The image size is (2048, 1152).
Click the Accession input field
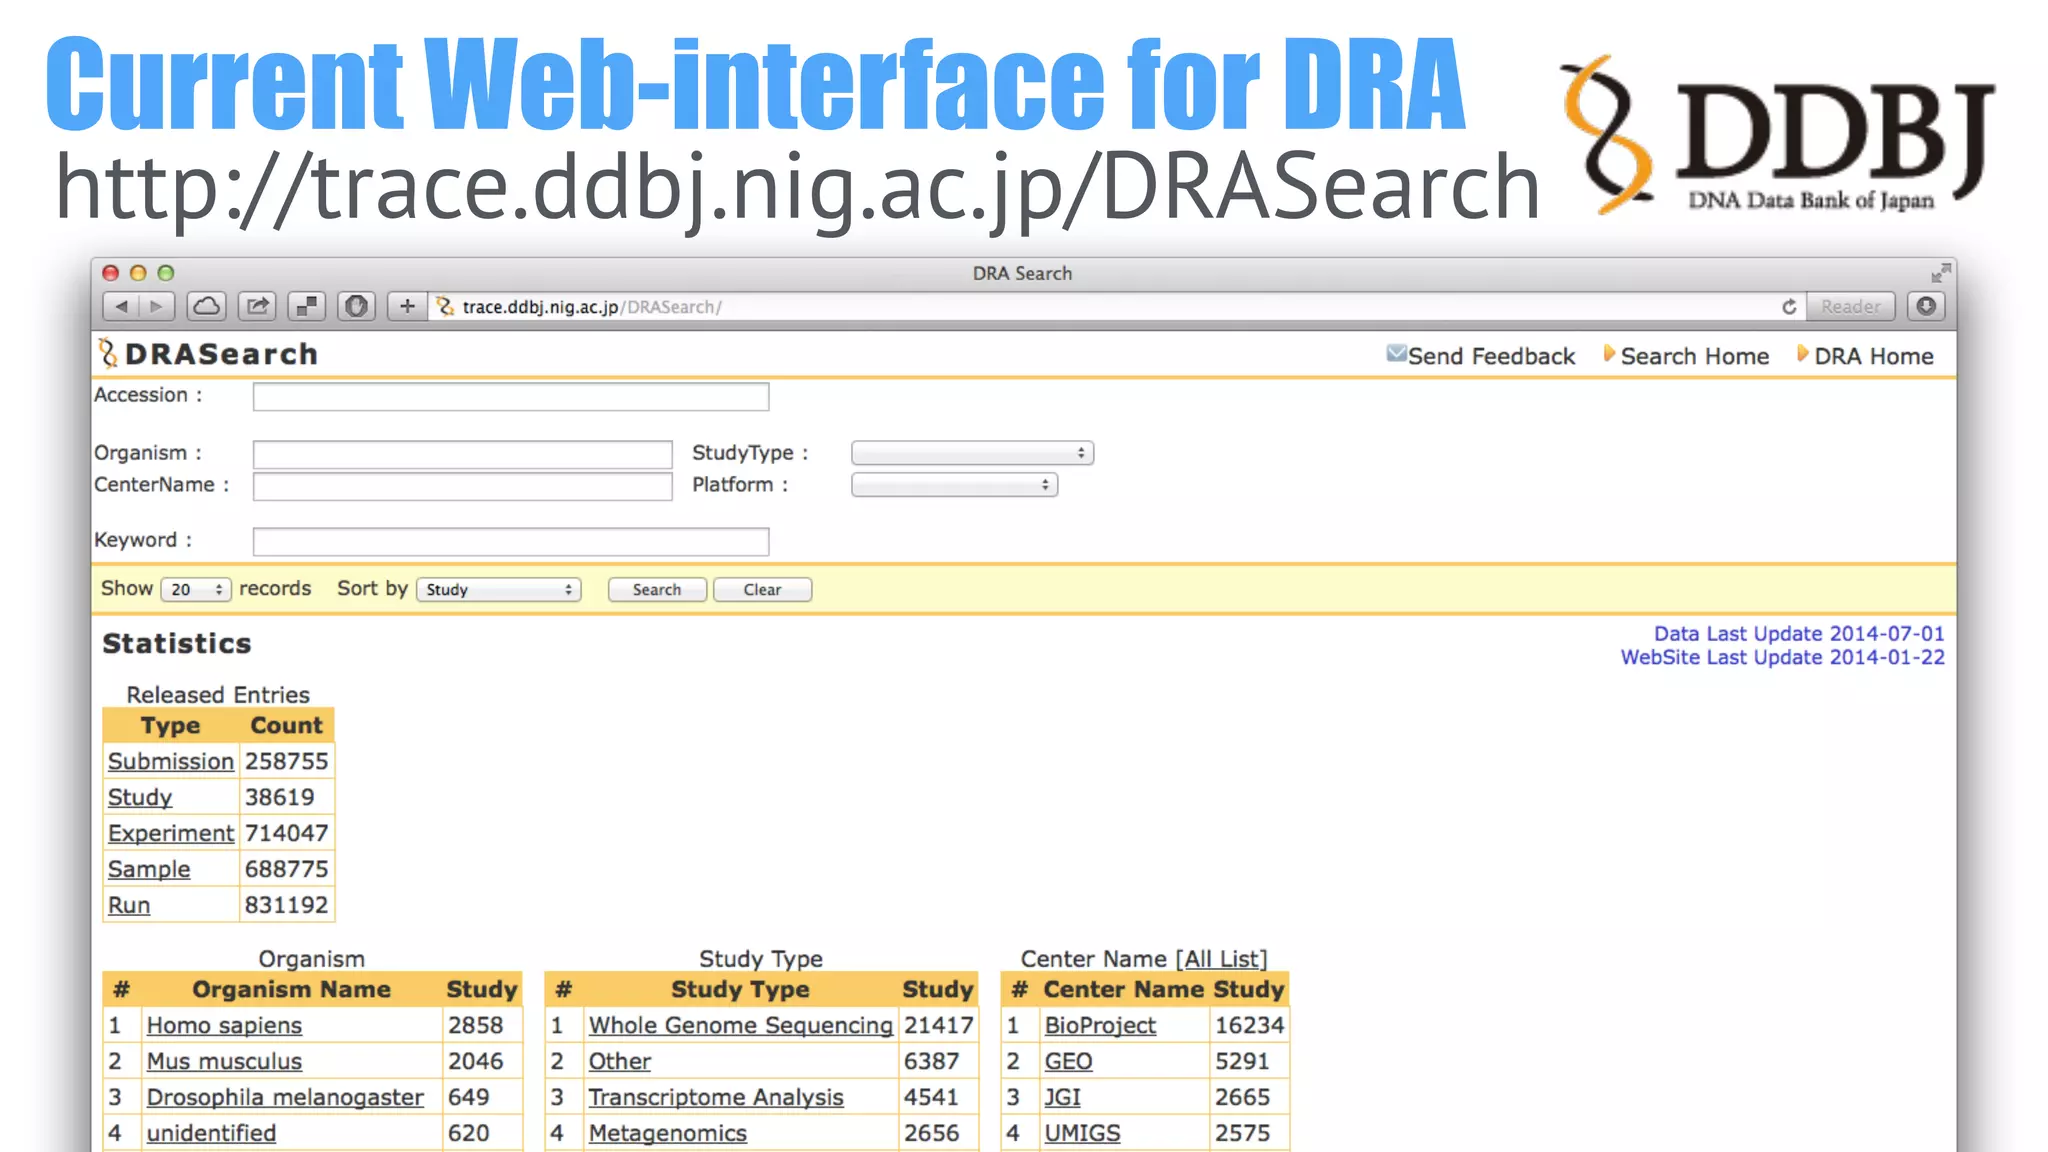(x=511, y=397)
